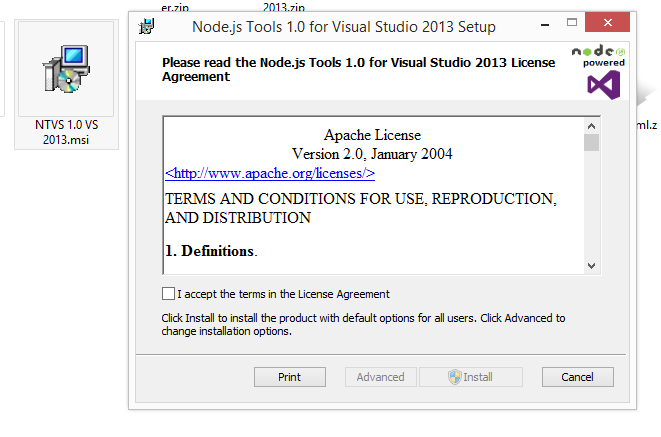661x437 pixels.
Task: Select the er.zip file on the desktop
Action: coord(176,6)
